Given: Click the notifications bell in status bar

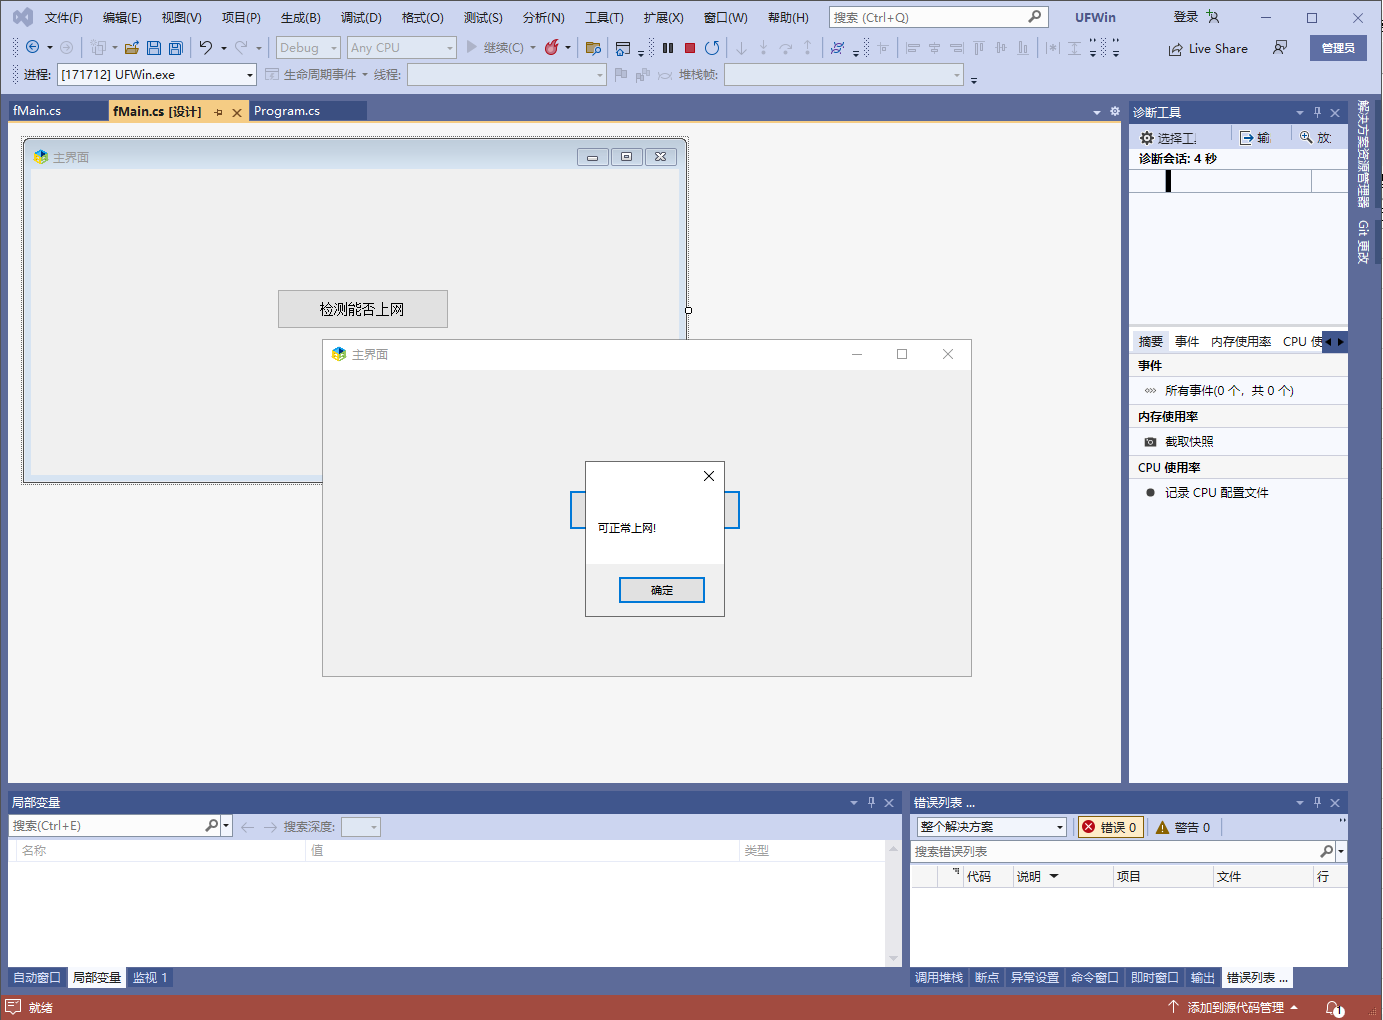Looking at the screenshot, I should 1334,1008.
